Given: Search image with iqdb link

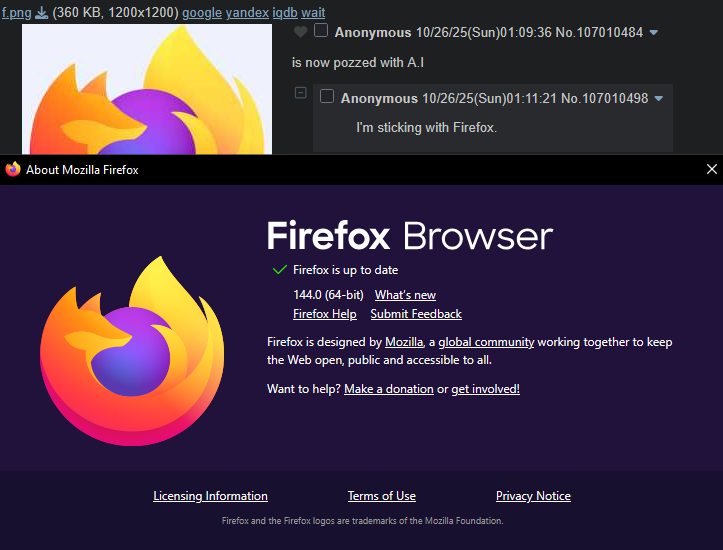Looking at the screenshot, I should click(285, 12).
